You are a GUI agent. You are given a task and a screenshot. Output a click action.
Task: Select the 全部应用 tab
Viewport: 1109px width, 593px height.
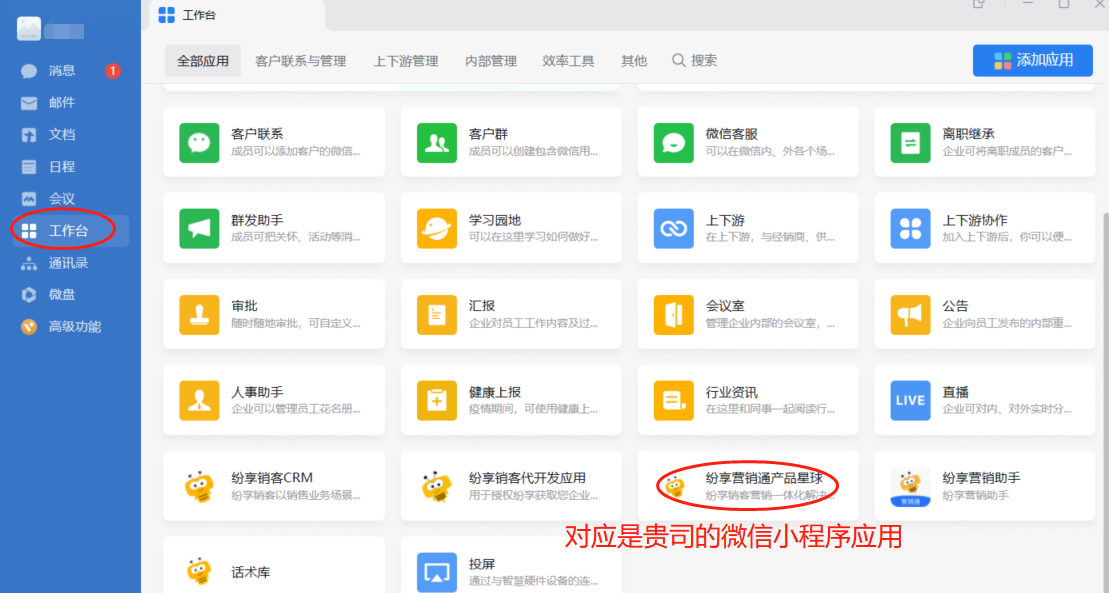[x=203, y=61]
